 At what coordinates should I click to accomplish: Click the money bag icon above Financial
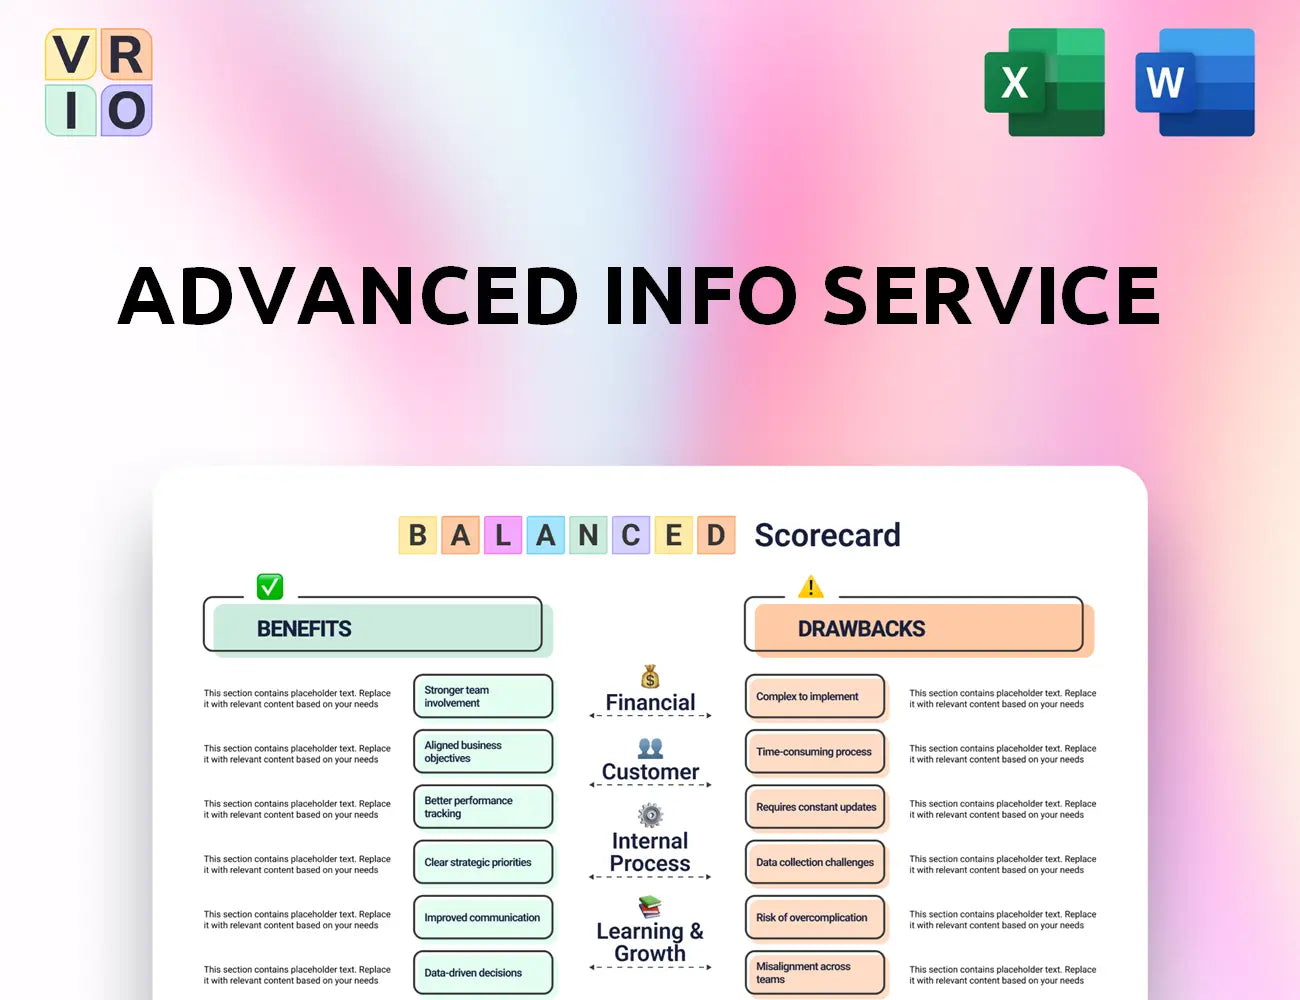tap(650, 677)
